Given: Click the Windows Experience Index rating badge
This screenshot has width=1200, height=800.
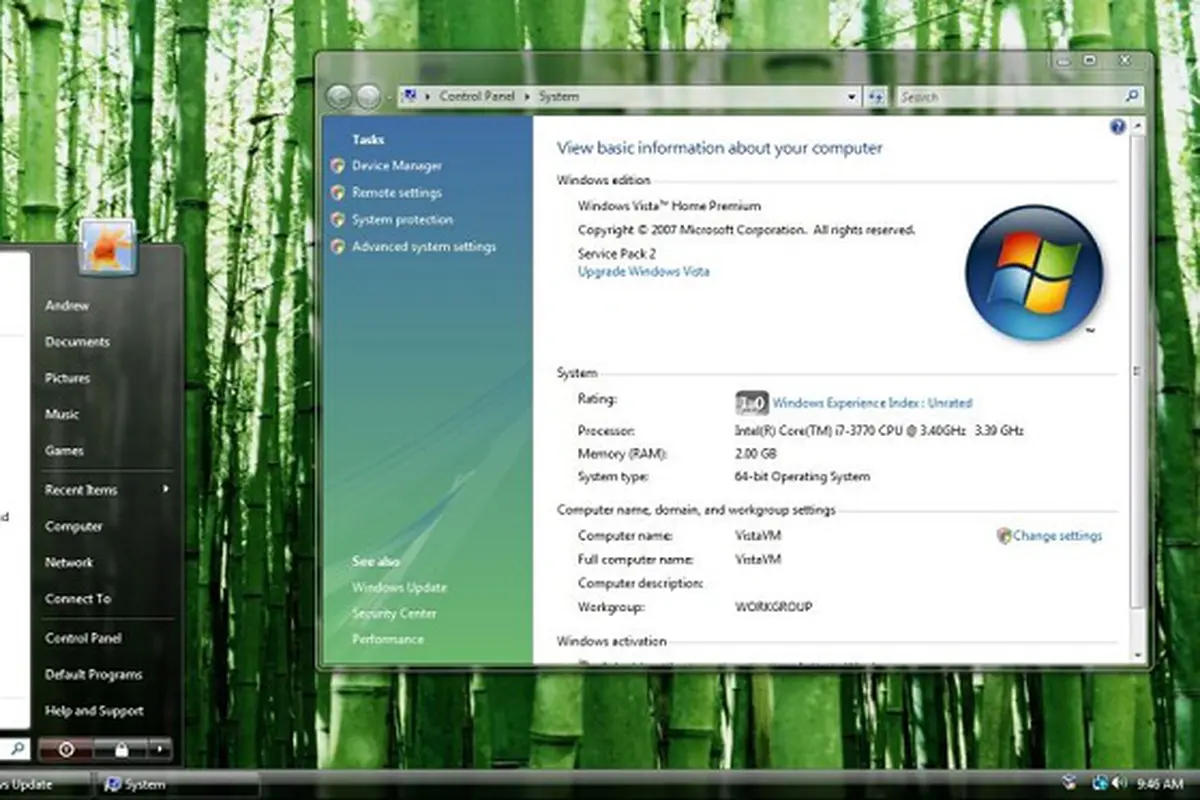Looking at the screenshot, I should coord(752,403).
